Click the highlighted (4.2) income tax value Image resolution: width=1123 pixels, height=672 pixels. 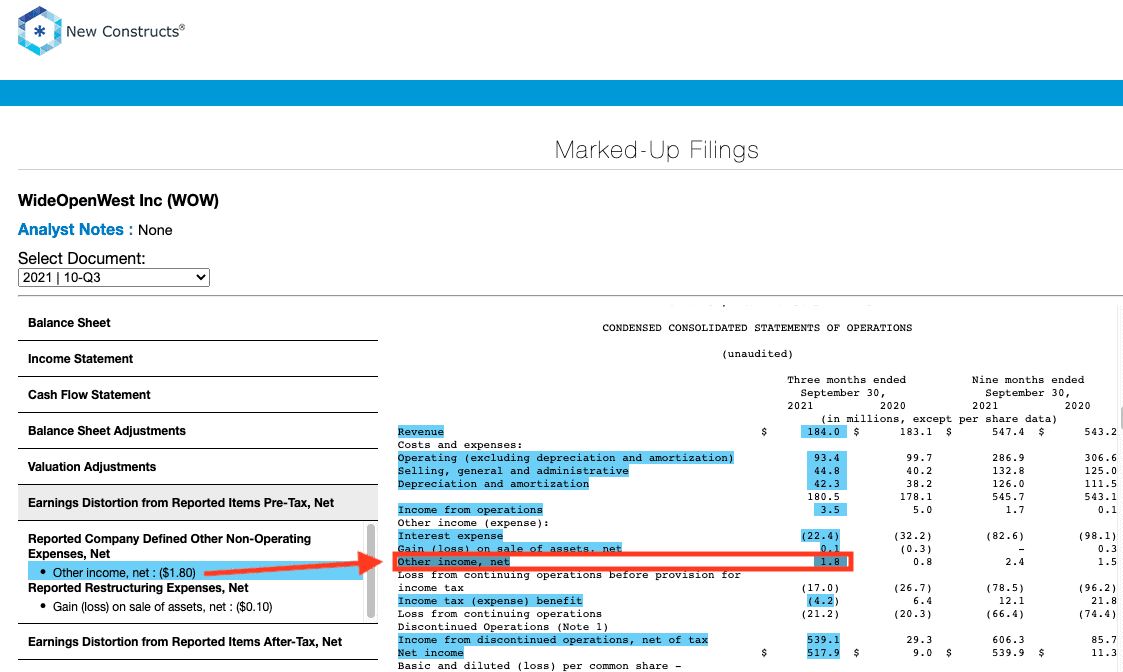tap(823, 600)
